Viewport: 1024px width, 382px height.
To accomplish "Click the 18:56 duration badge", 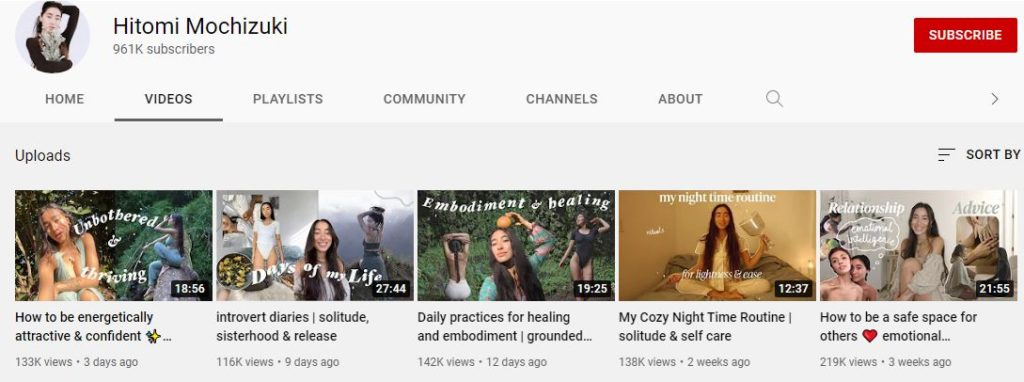I will coord(189,289).
